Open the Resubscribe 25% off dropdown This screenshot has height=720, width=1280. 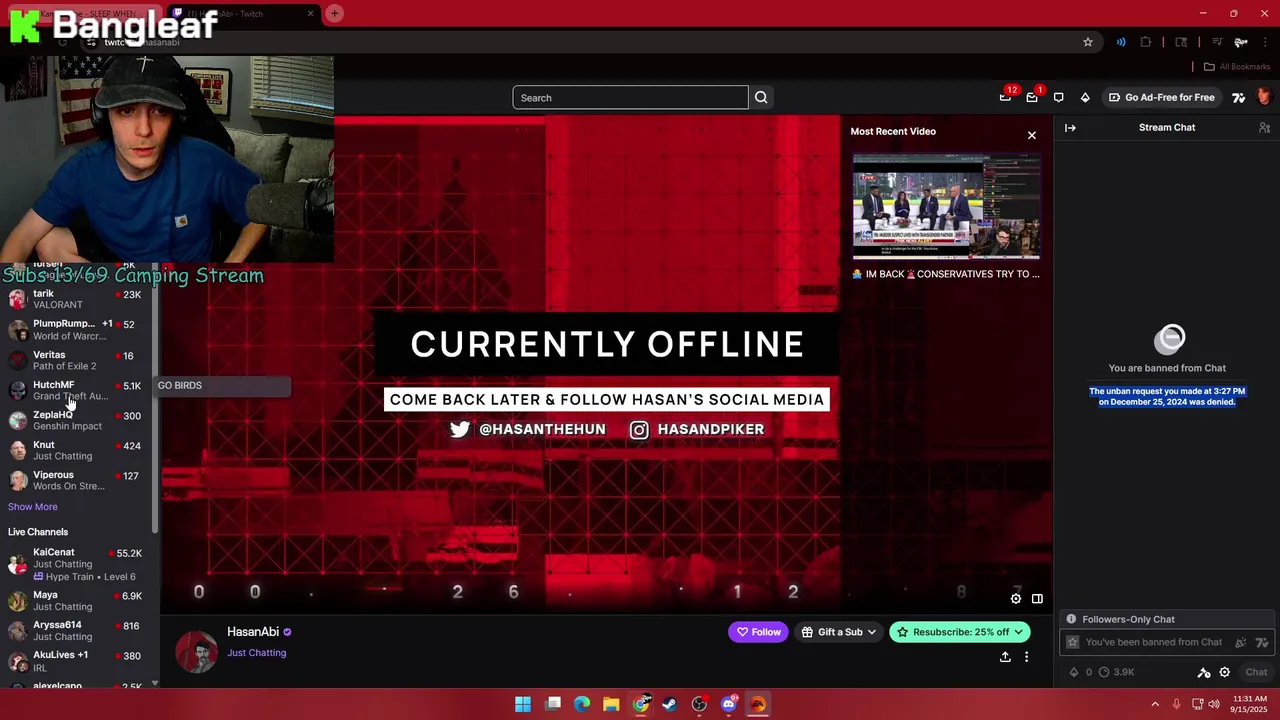(x=959, y=632)
